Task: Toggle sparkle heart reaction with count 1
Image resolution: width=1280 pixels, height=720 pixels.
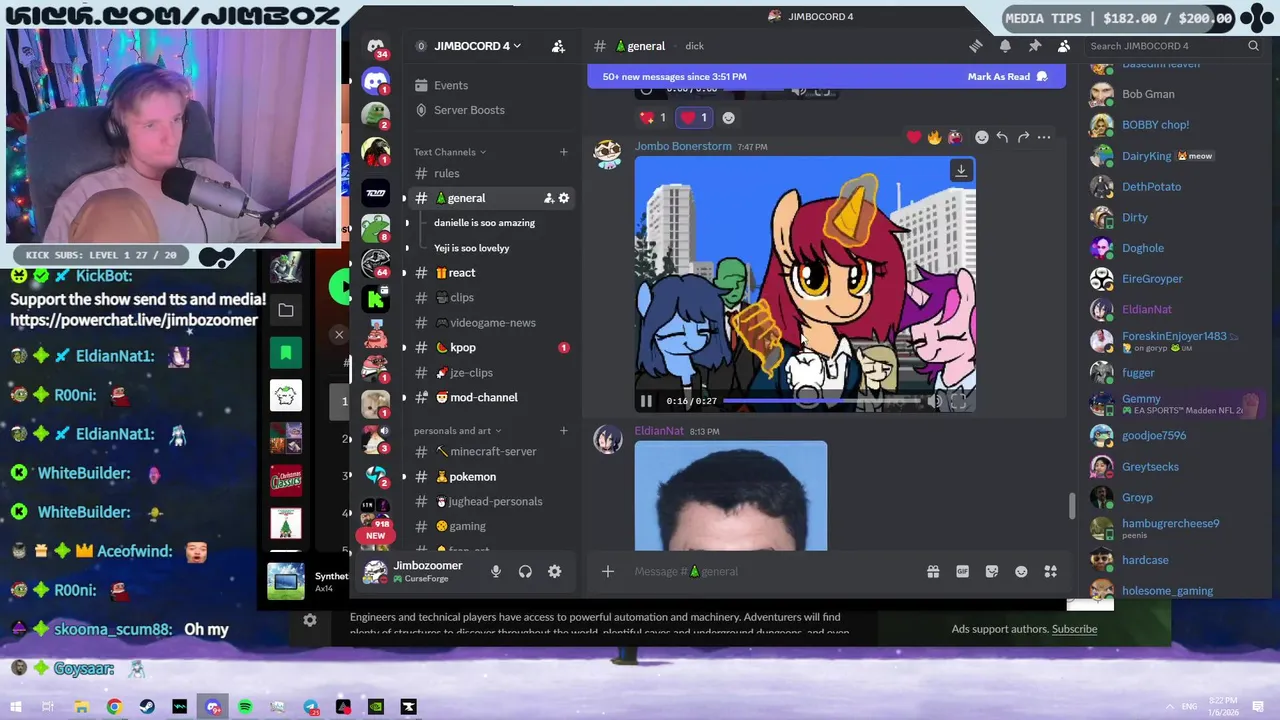Action: pyautogui.click(x=653, y=118)
